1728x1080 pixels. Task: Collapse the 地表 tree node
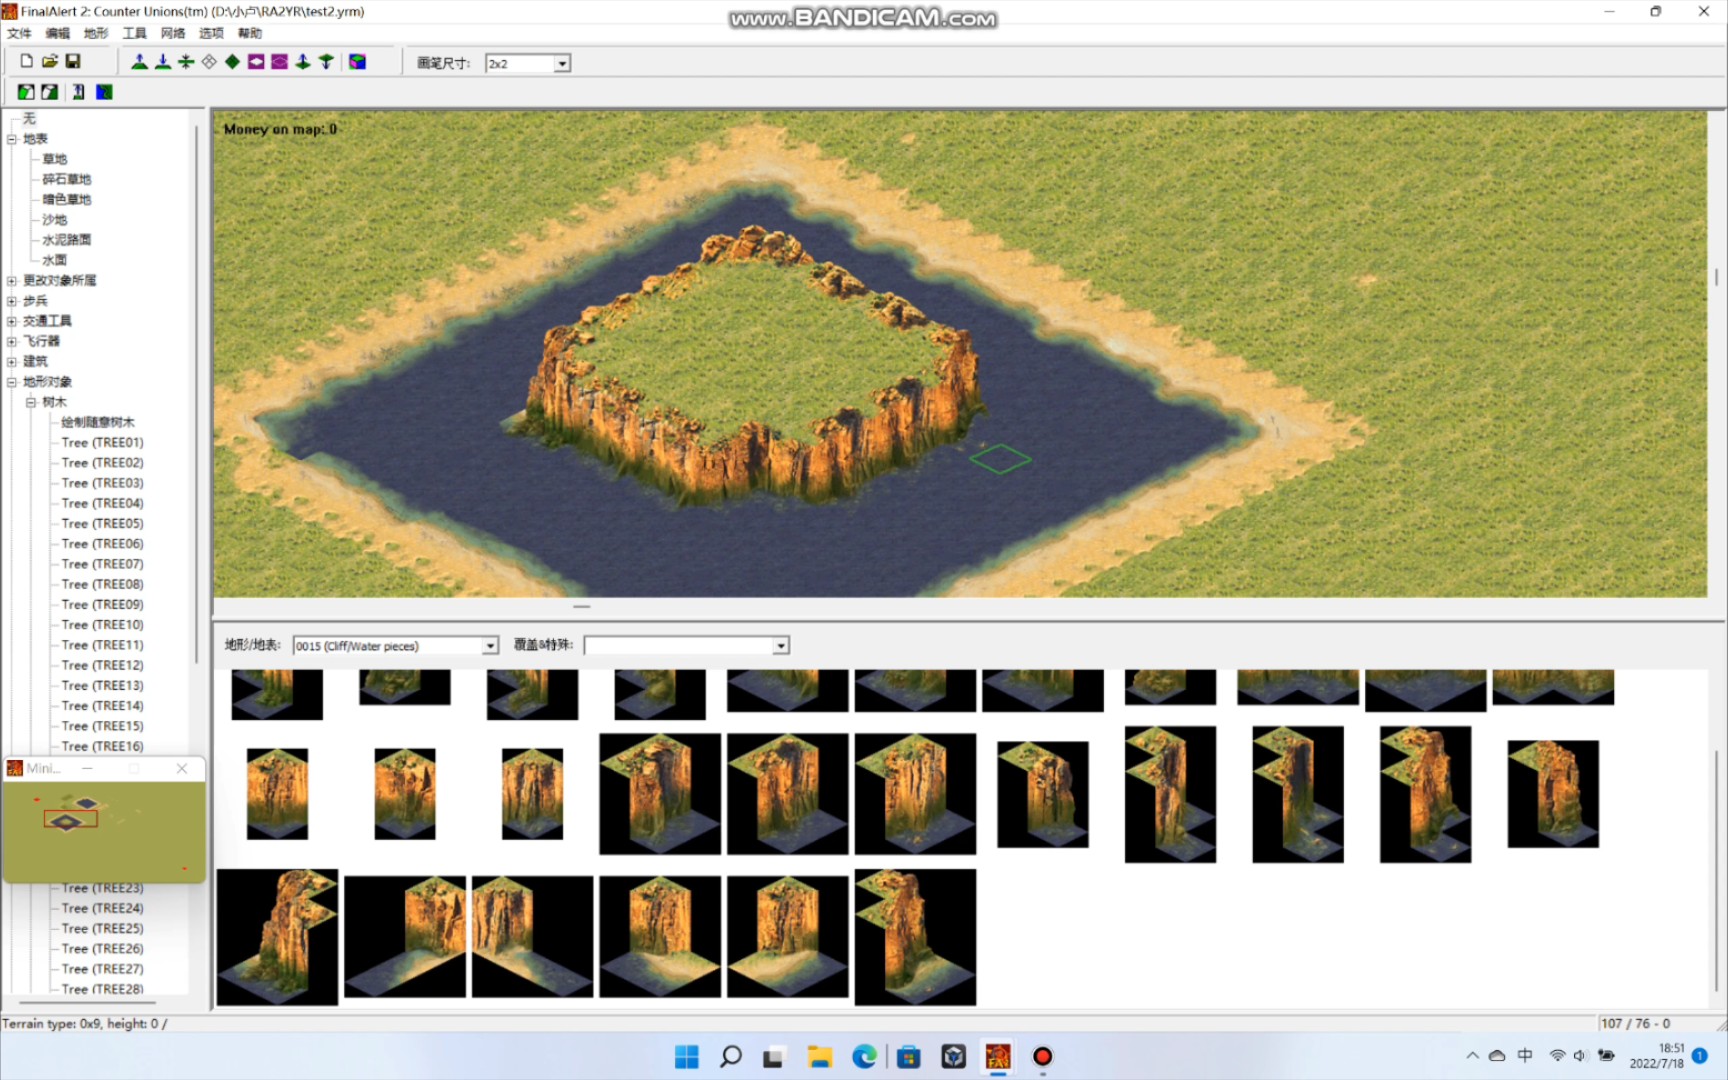pyautogui.click(x=12, y=139)
